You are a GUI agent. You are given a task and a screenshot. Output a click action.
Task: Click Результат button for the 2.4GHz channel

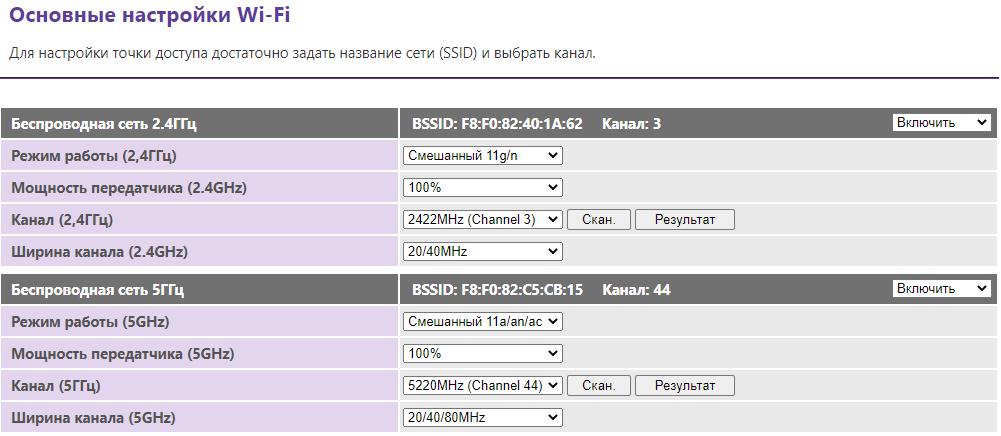(x=685, y=219)
